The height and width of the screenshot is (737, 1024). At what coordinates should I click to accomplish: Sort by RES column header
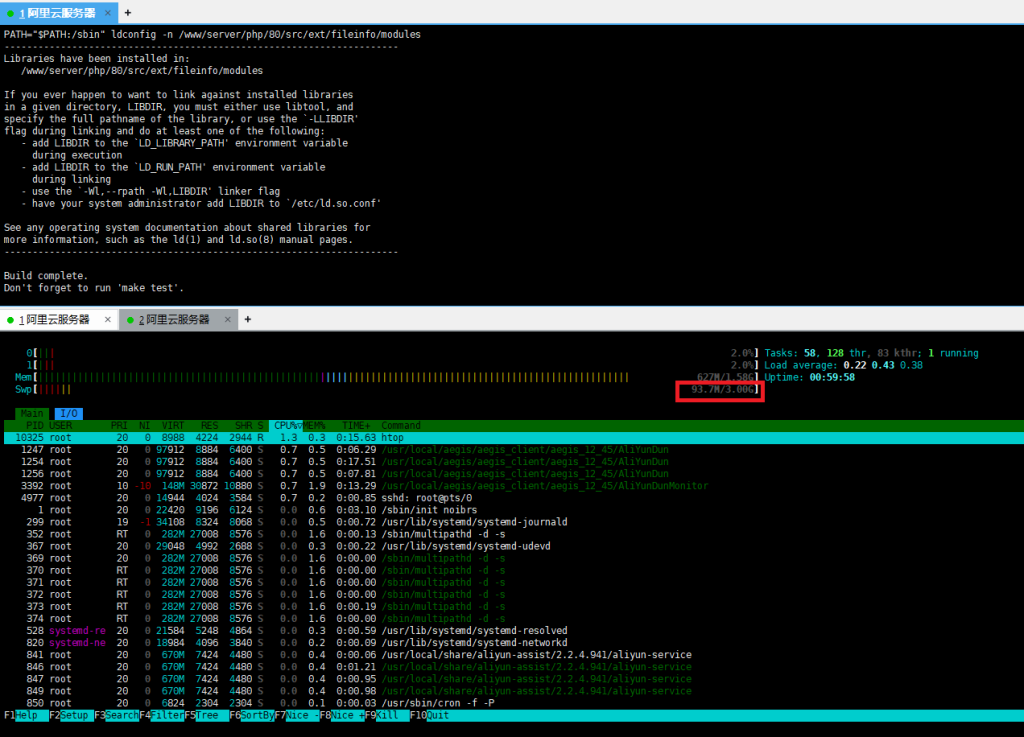tap(210, 426)
